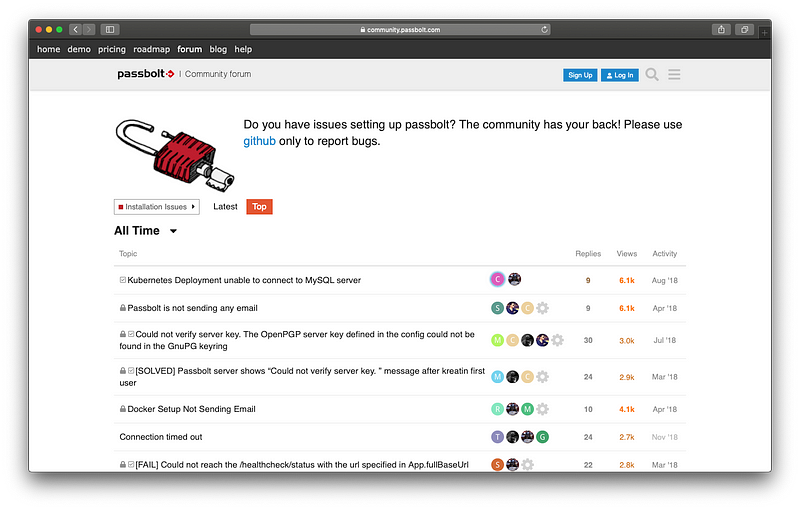Click the passbolt logo
This screenshot has width=800, height=510.
(146, 74)
